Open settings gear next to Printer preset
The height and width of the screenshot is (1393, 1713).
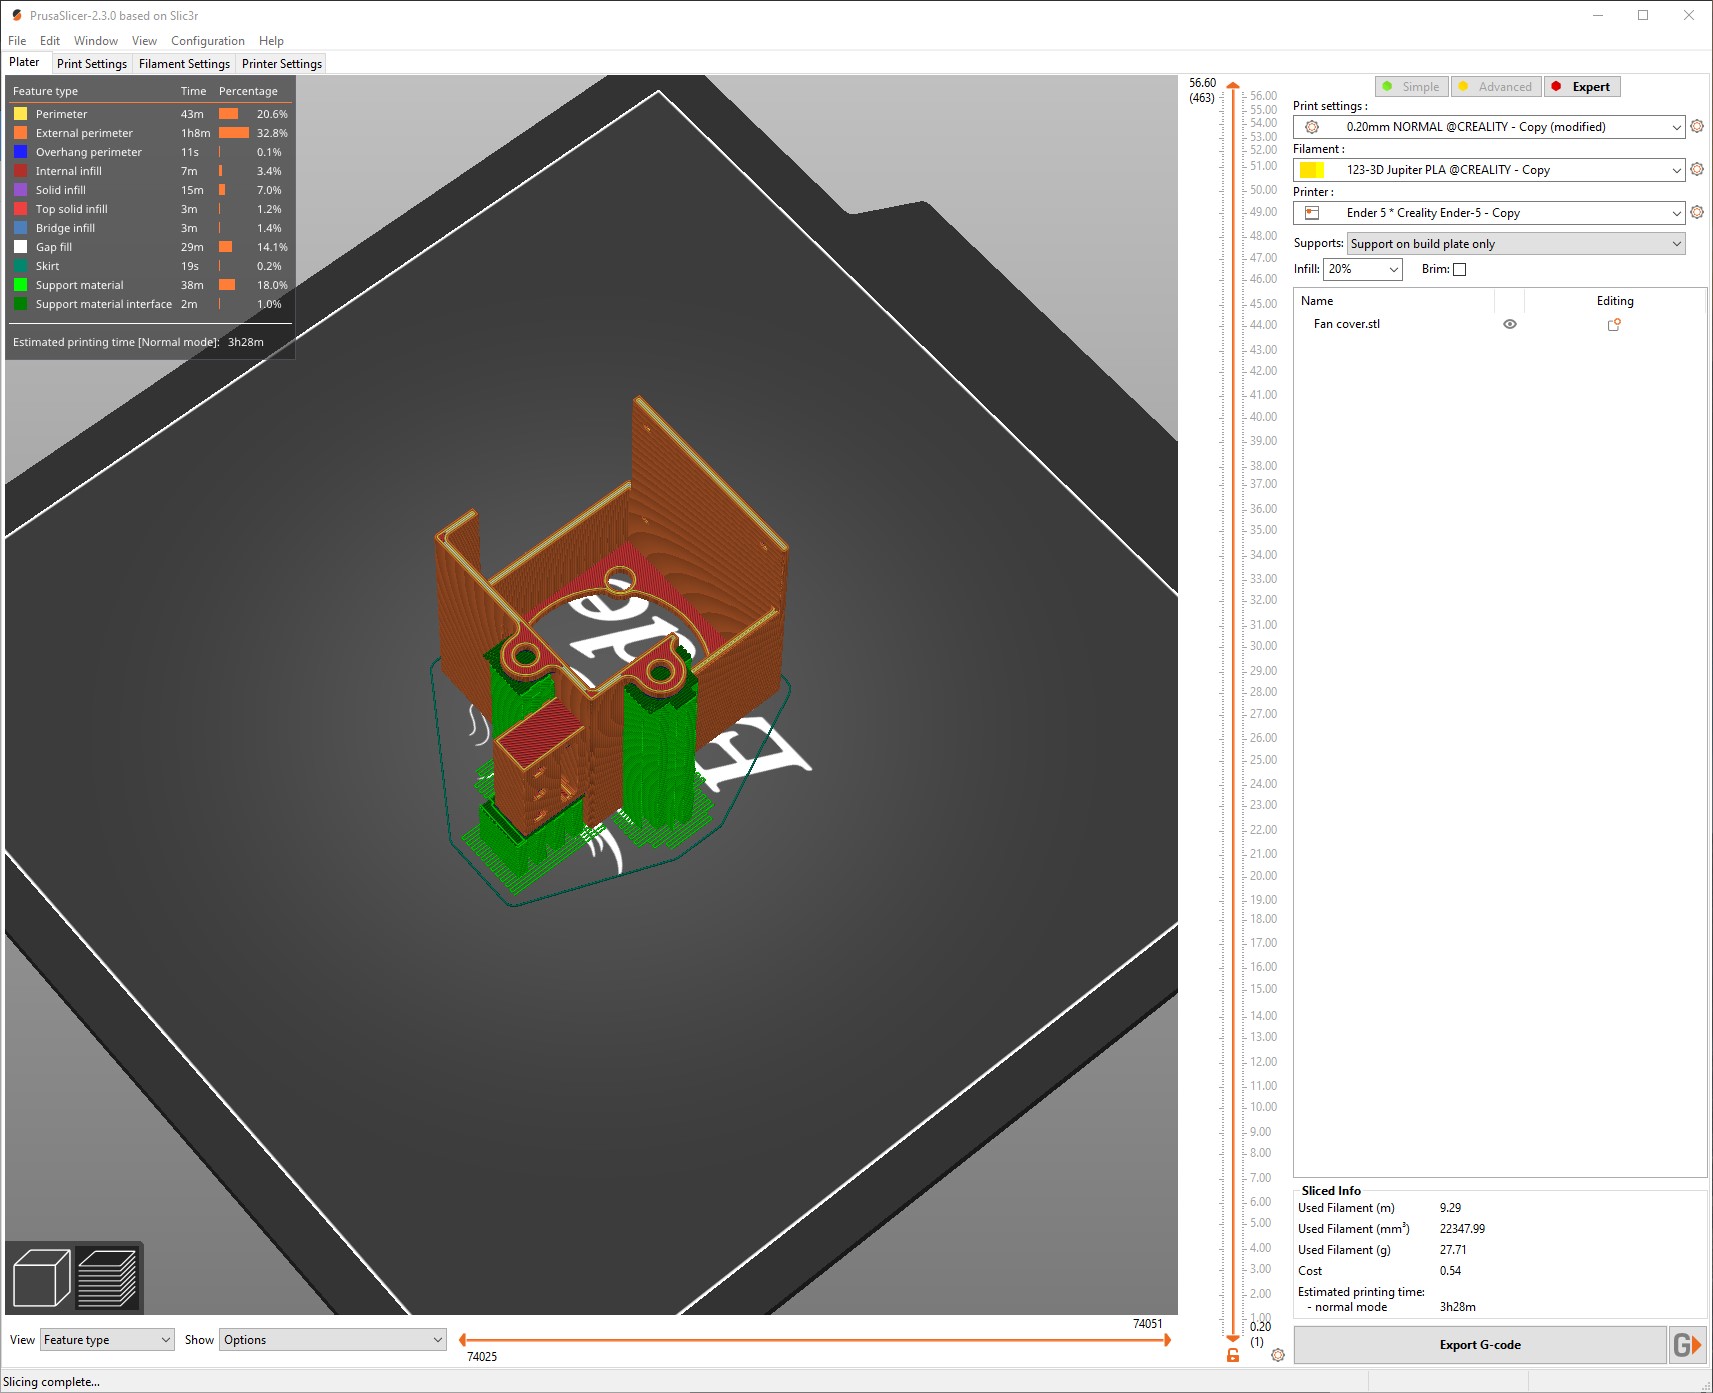click(1697, 213)
